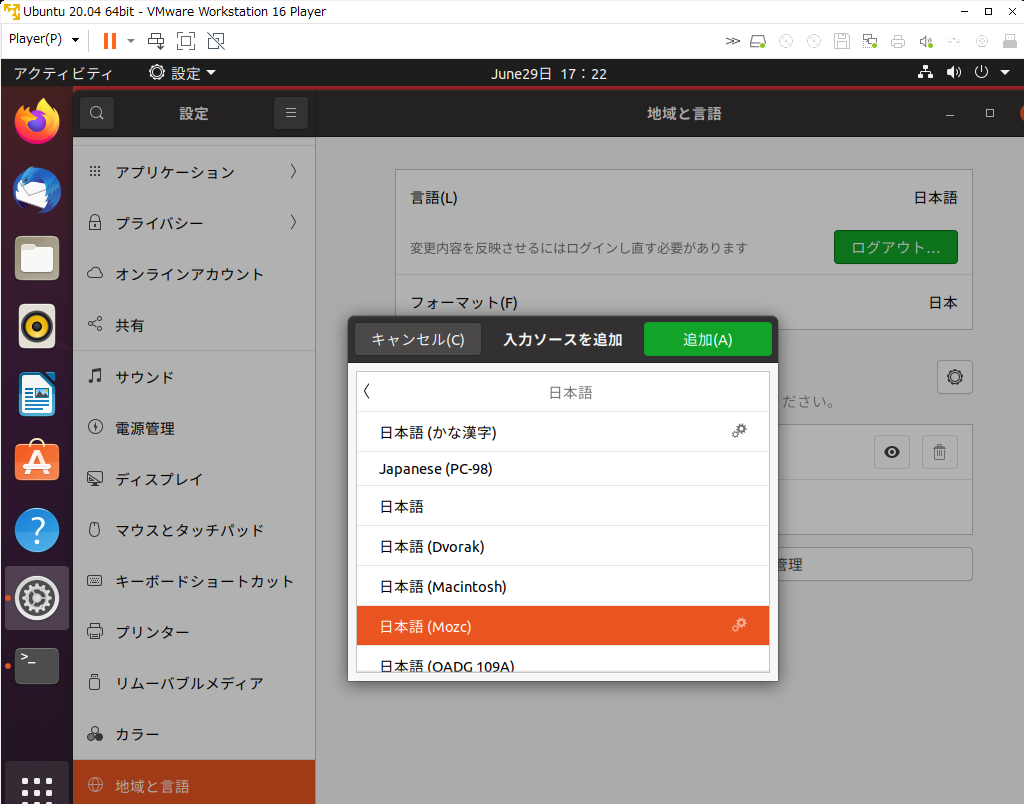Click the VMware pause button
Viewport: 1024px width, 804px height.
tap(110, 41)
